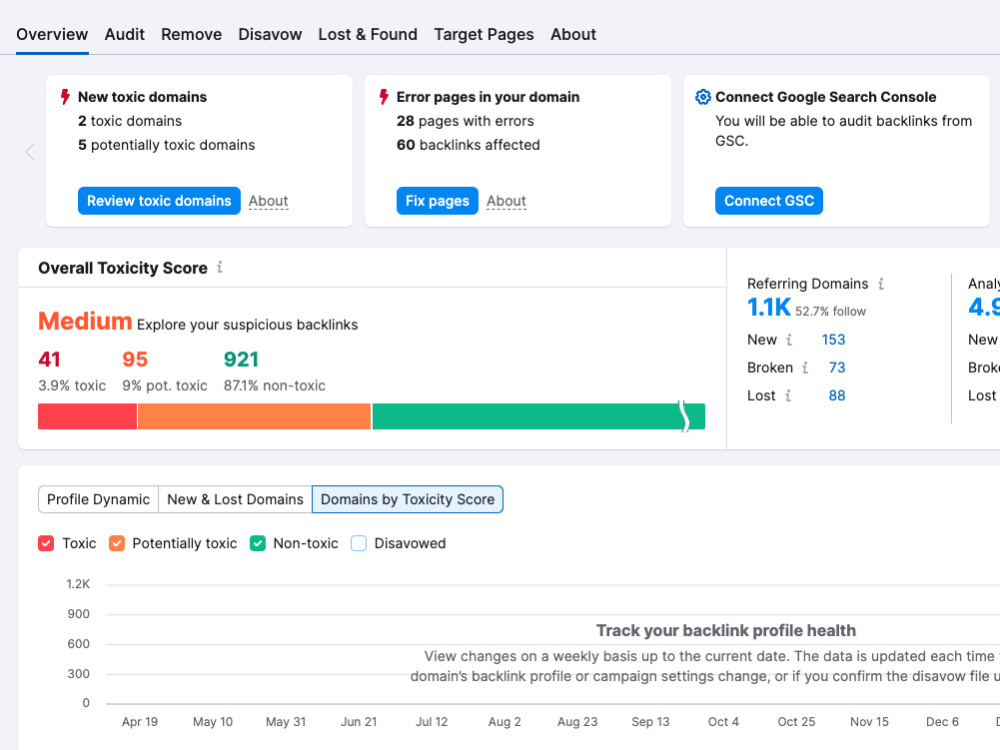Open the Lost & Found tab

click(367, 34)
